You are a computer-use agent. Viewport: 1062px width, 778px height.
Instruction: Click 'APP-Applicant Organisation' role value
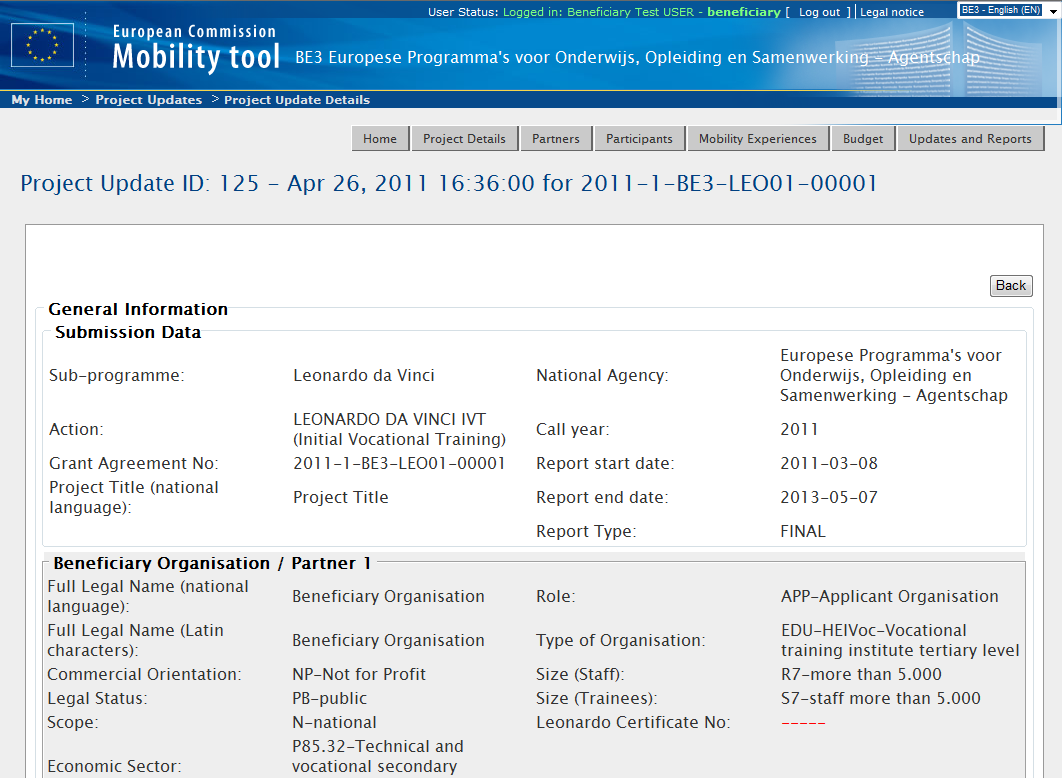pyautogui.click(x=889, y=597)
